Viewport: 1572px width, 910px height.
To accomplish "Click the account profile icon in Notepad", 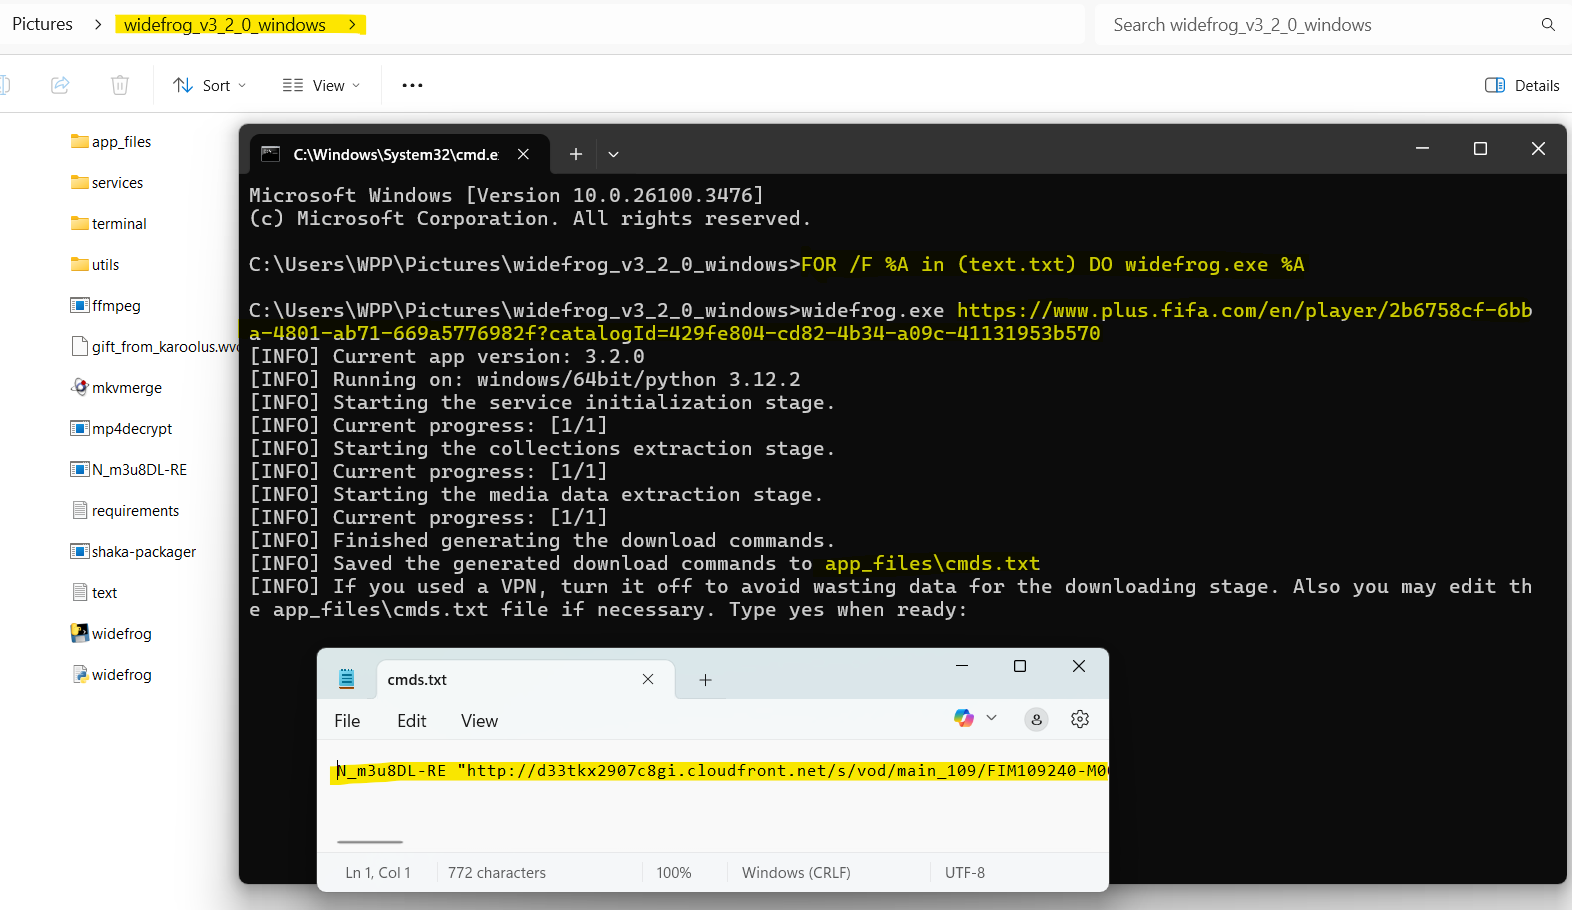I will (x=1037, y=719).
